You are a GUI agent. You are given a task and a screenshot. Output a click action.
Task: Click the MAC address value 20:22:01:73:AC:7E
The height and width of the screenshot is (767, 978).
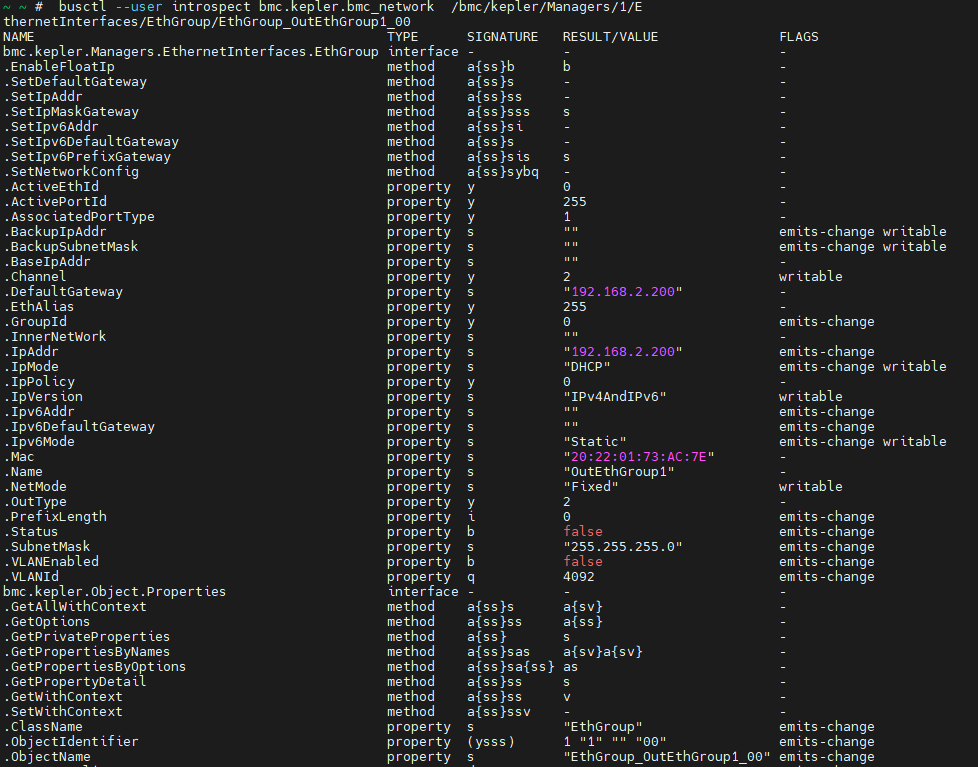click(x=638, y=457)
